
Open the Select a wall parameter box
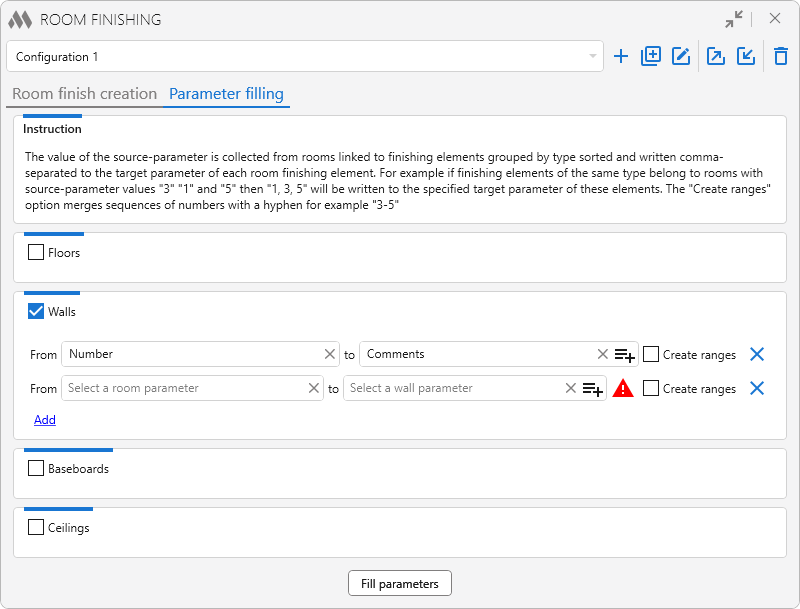coord(450,388)
